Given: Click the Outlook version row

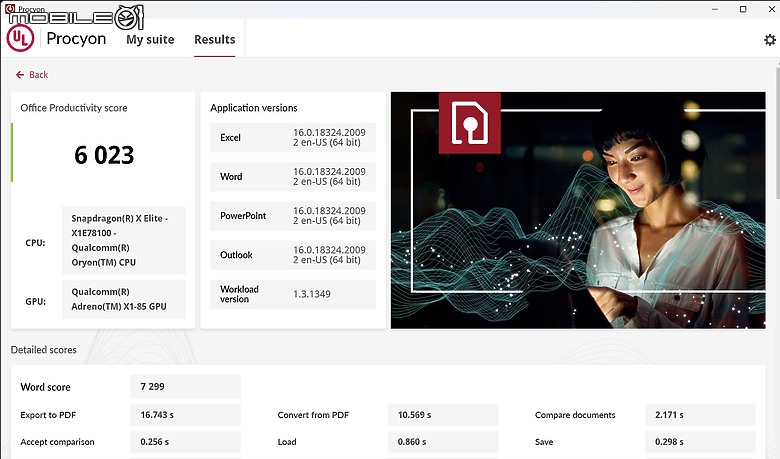Looking at the screenshot, I should pyautogui.click(x=293, y=255).
